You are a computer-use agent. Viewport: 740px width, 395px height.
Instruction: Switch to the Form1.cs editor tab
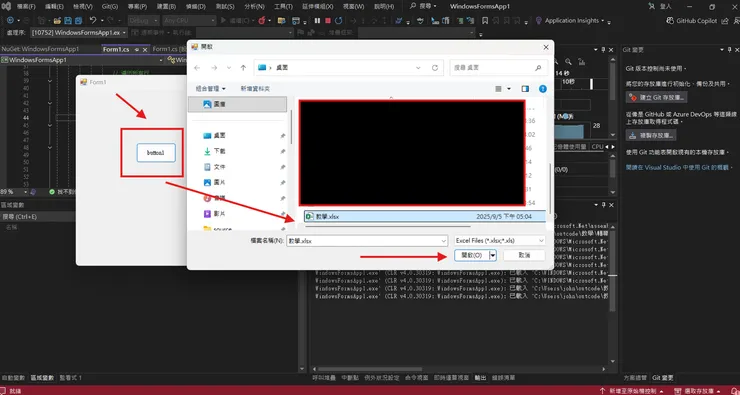tap(116, 49)
